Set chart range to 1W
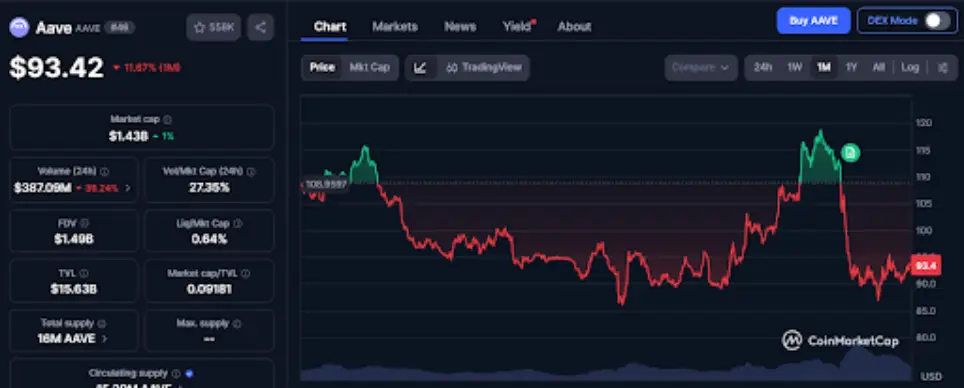 (795, 68)
